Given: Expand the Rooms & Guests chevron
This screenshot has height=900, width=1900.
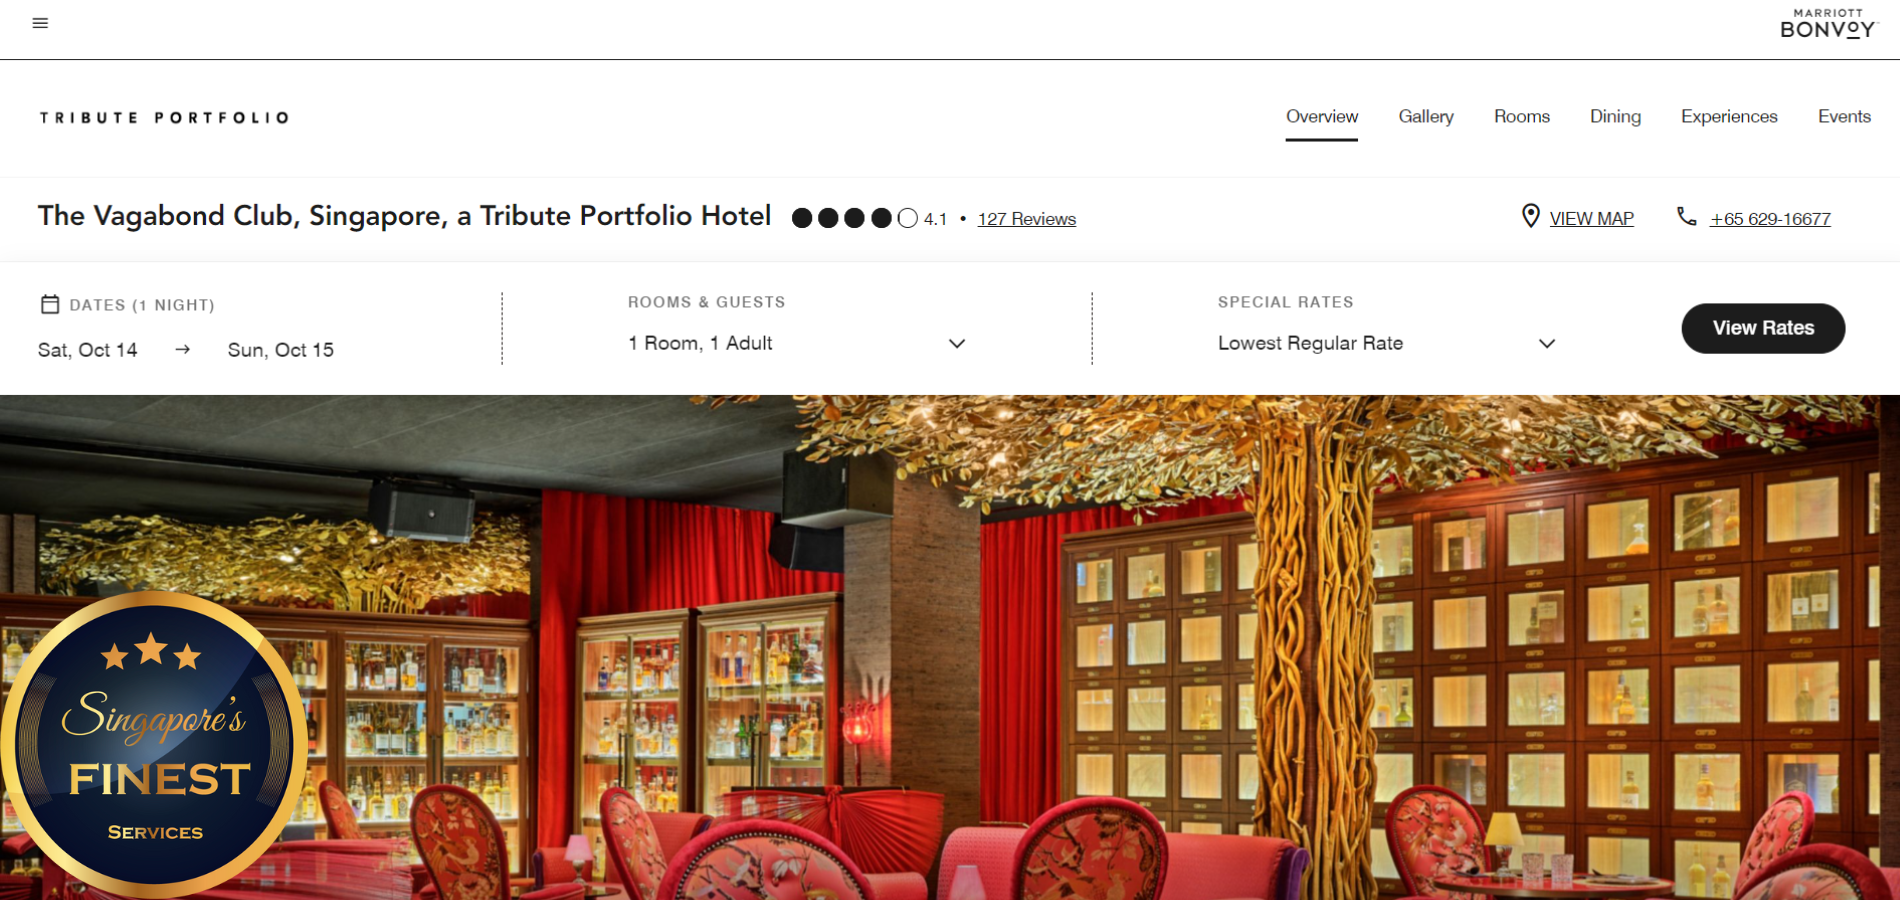Looking at the screenshot, I should [956, 343].
